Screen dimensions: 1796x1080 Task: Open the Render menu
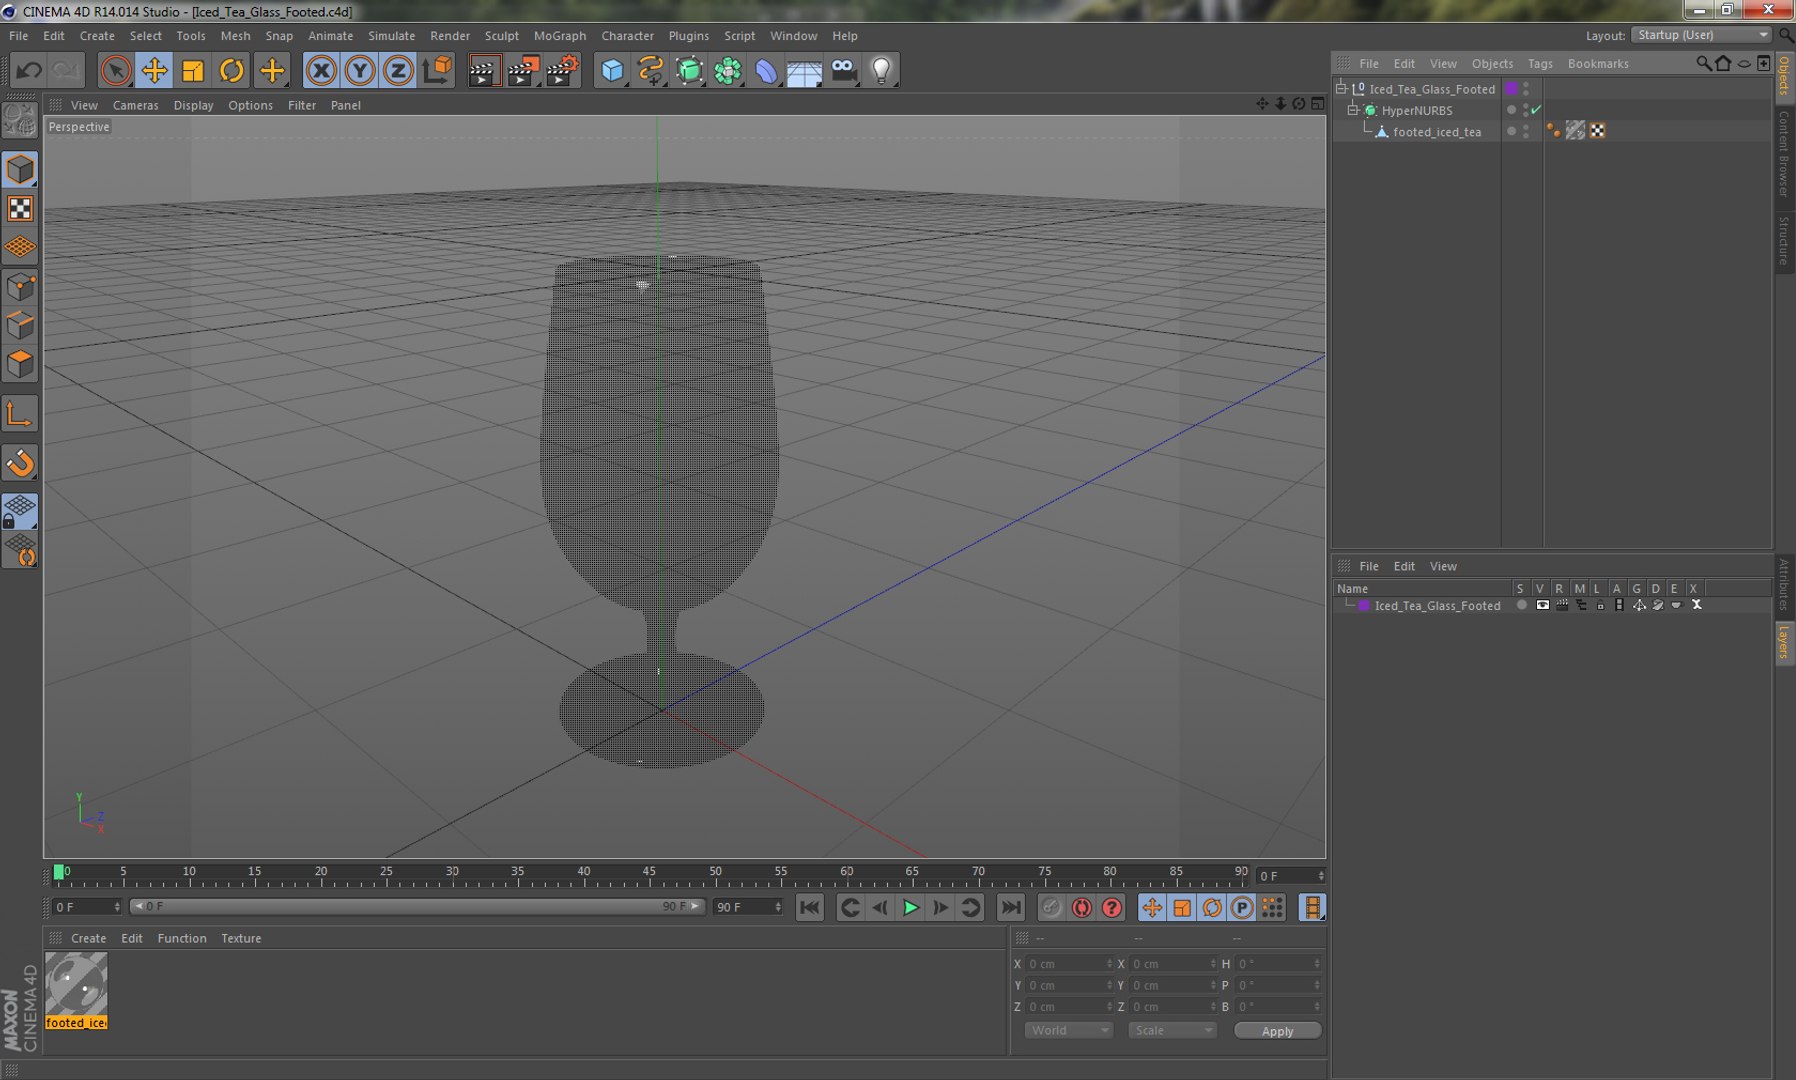click(x=450, y=36)
